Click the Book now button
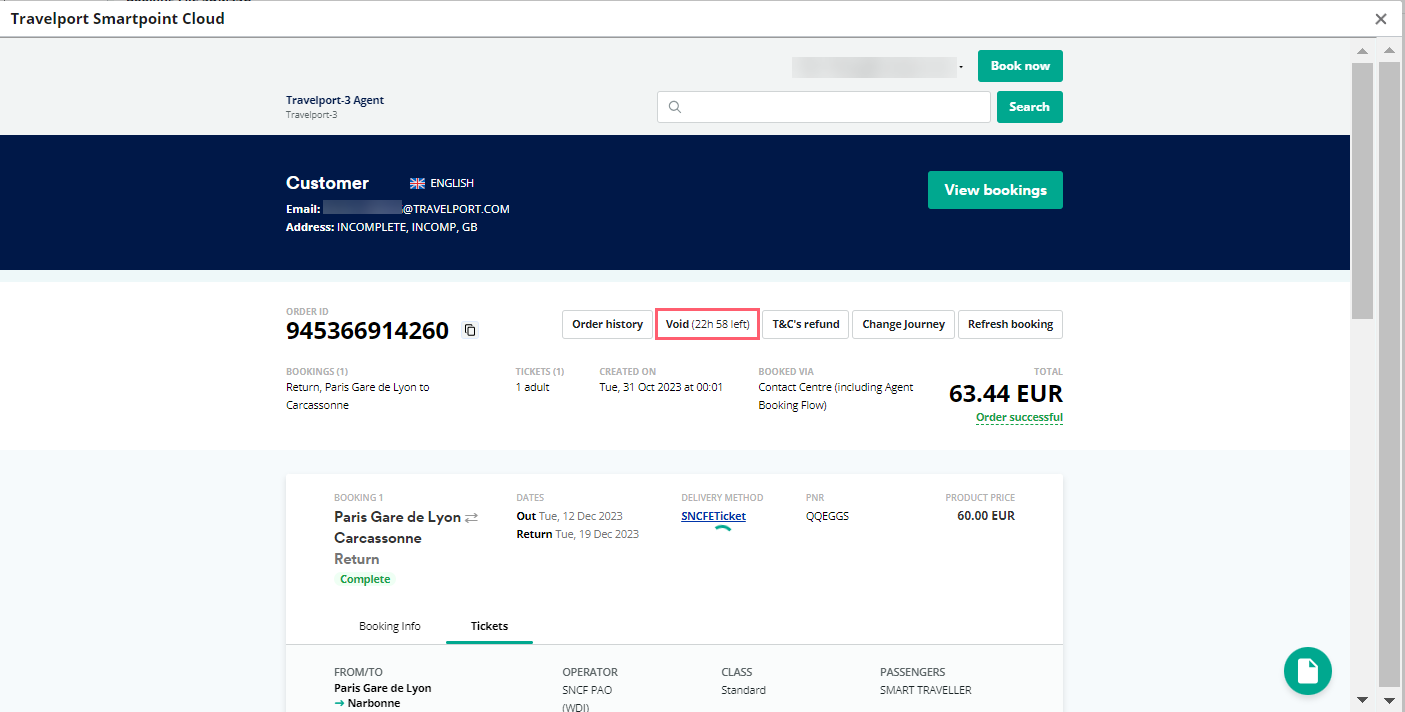This screenshot has width=1405, height=712. tap(1020, 66)
